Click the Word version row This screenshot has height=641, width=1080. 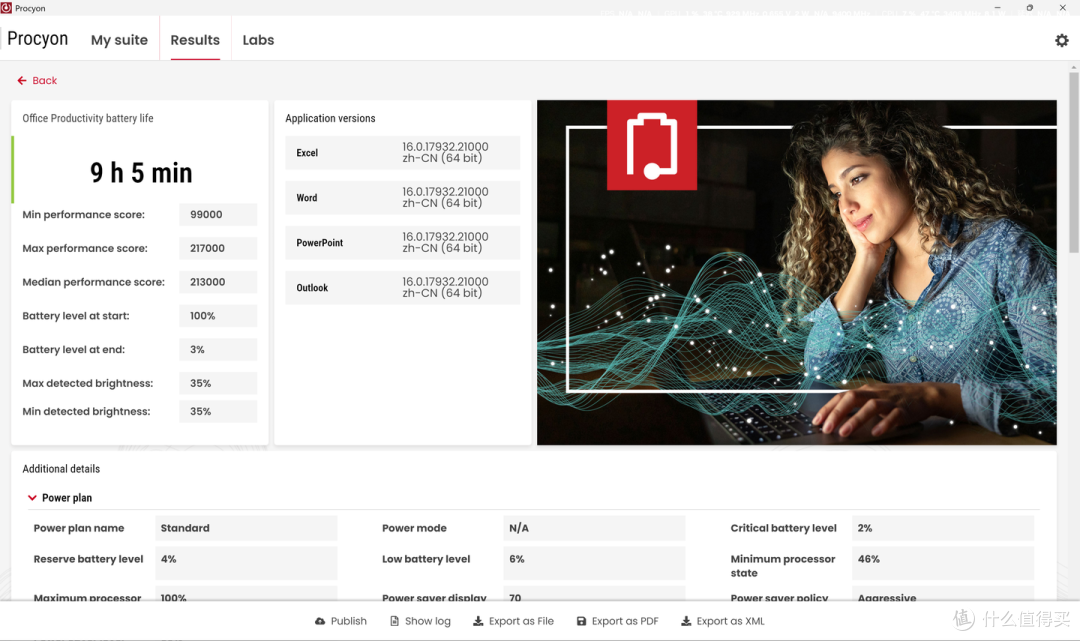(403, 198)
